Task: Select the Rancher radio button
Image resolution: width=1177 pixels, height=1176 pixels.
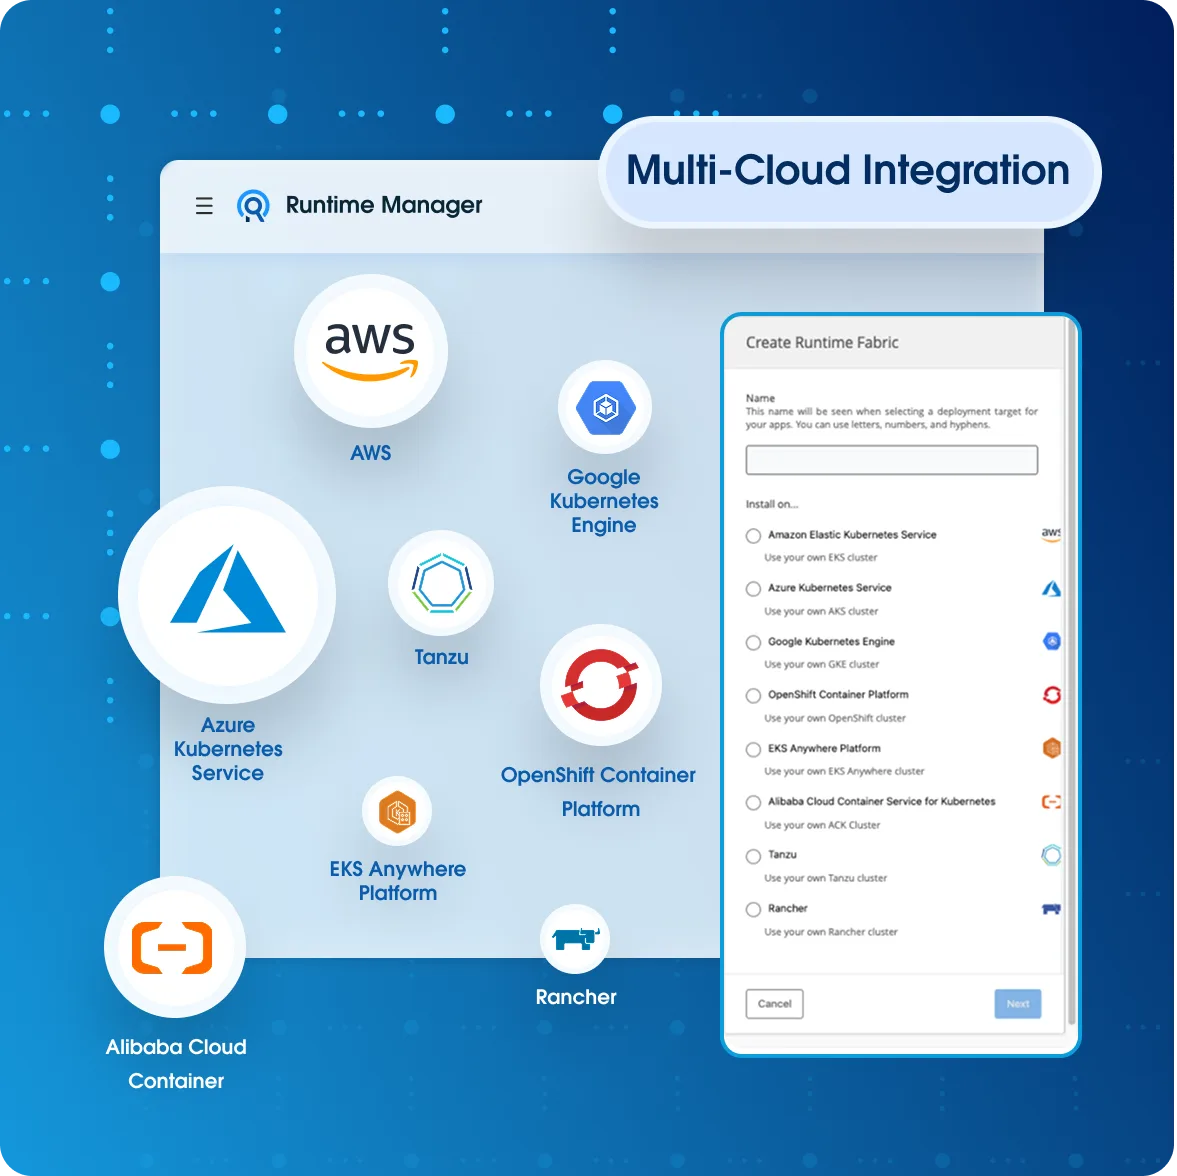Action: coord(753,910)
